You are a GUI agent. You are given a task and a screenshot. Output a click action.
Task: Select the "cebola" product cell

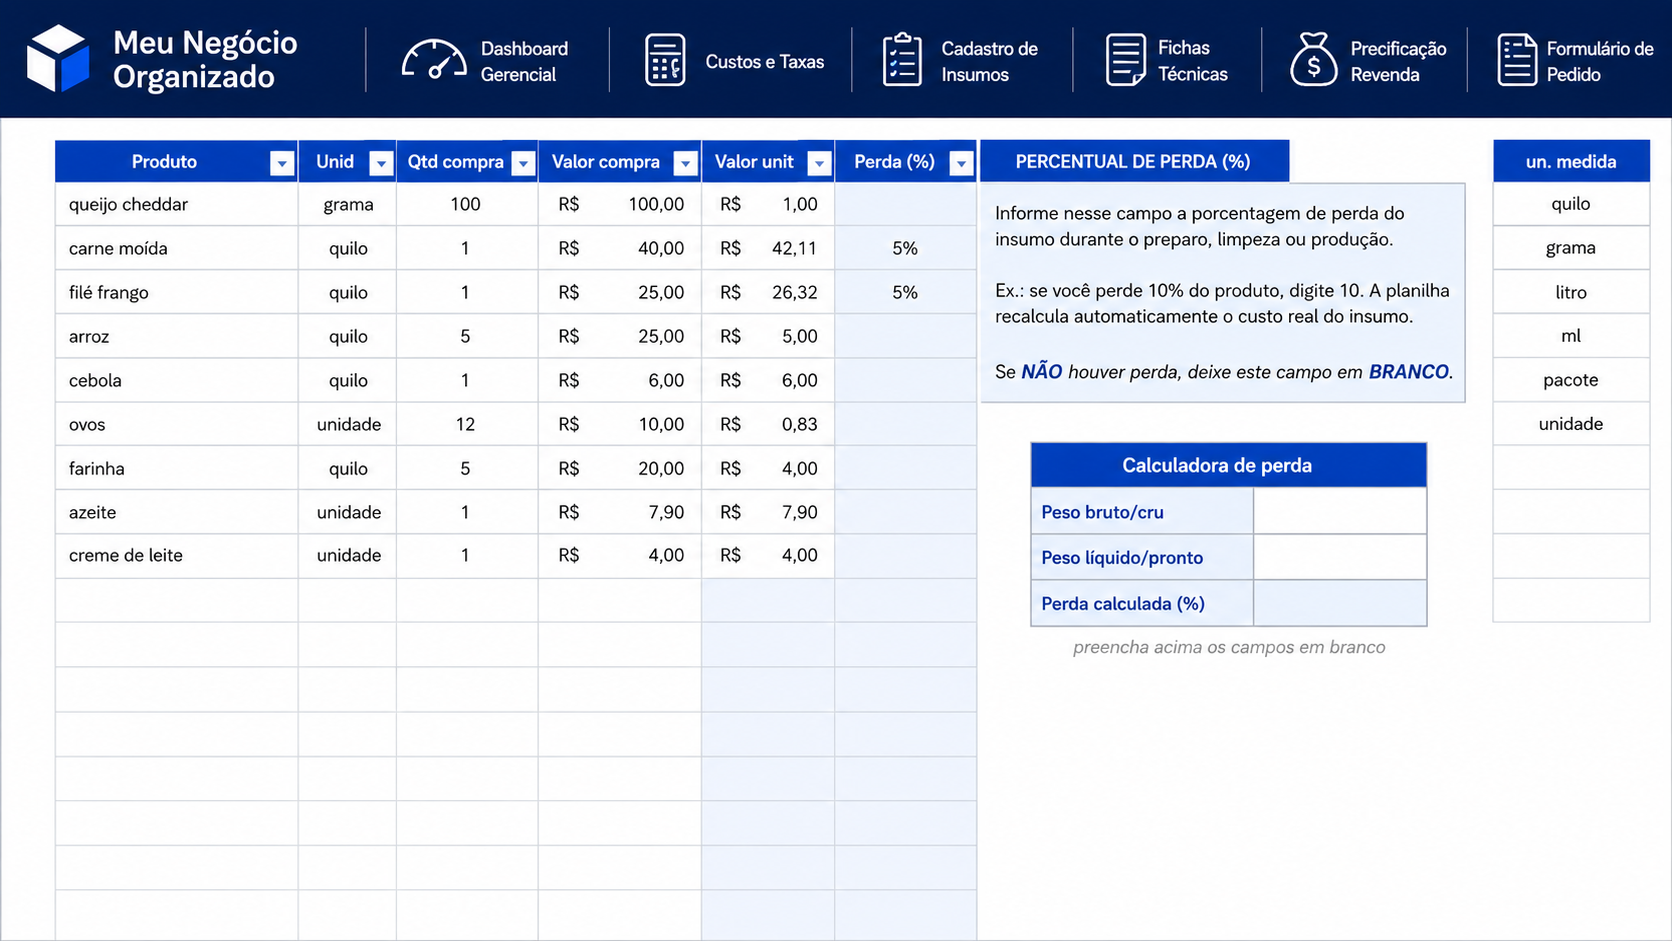point(177,380)
